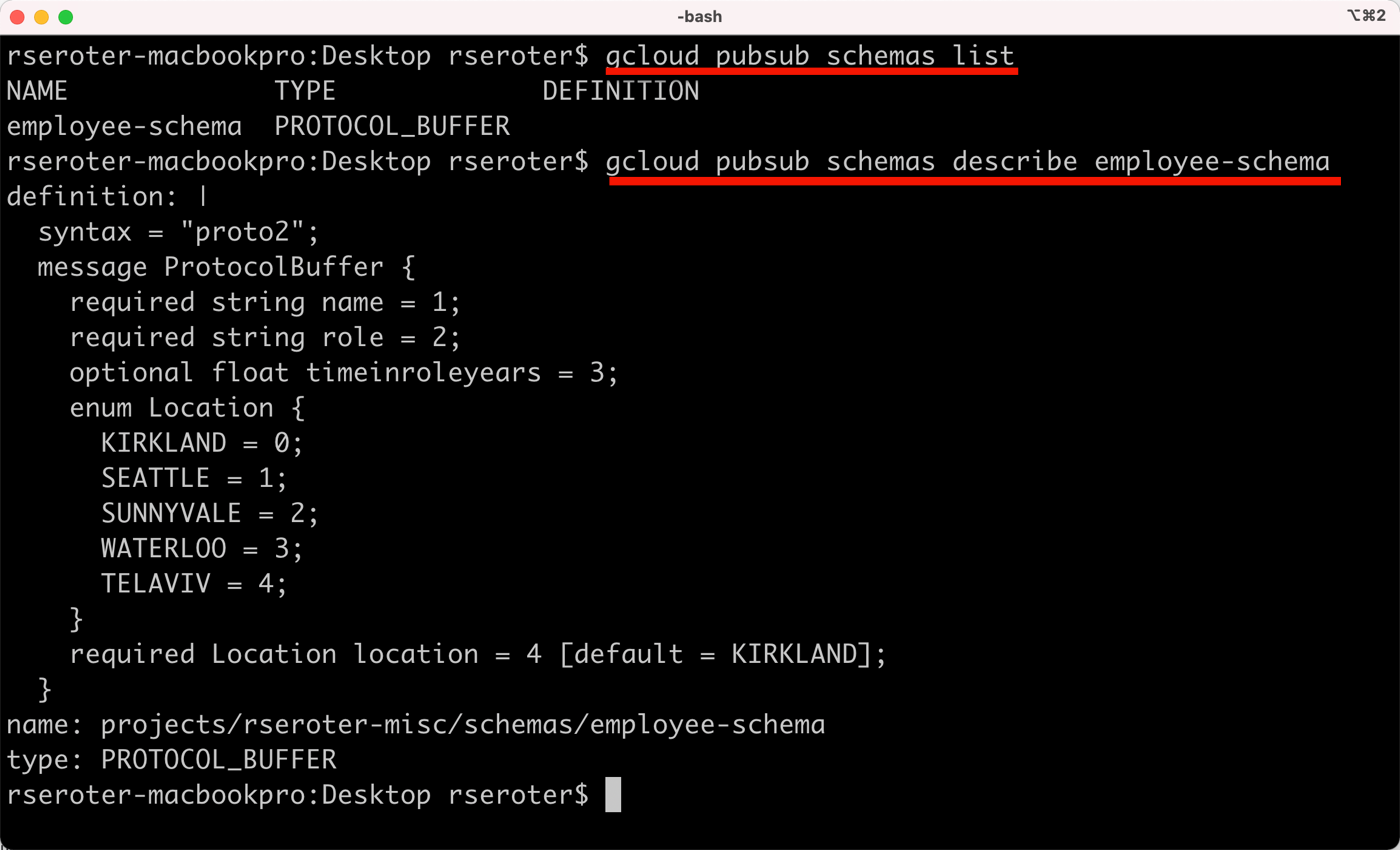Image resolution: width=1400 pixels, height=850 pixels.
Task: Click employee-schema in the list output row
Action: pos(124,127)
